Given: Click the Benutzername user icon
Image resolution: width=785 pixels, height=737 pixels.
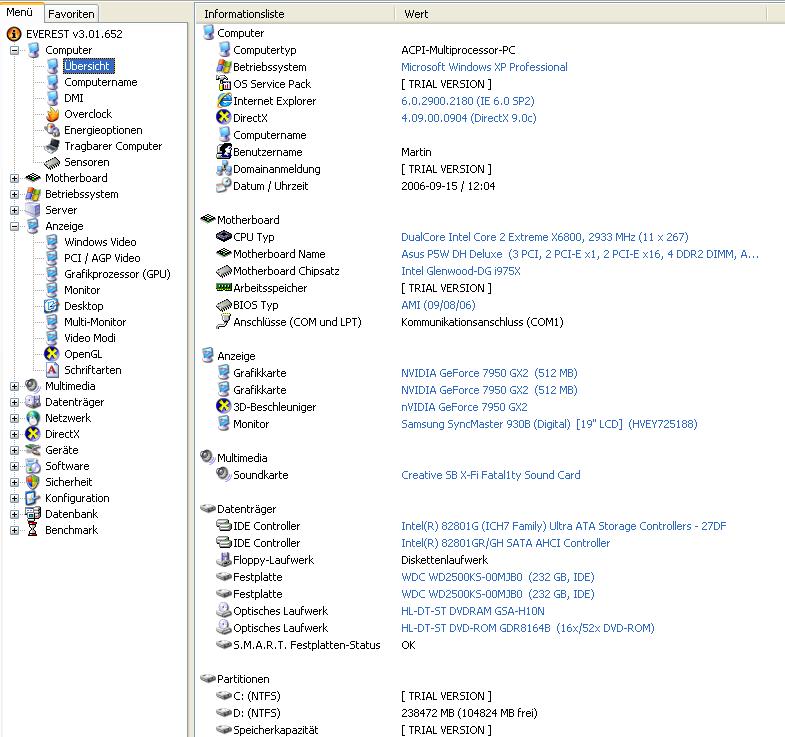Looking at the screenshot, I should [224, 152].
